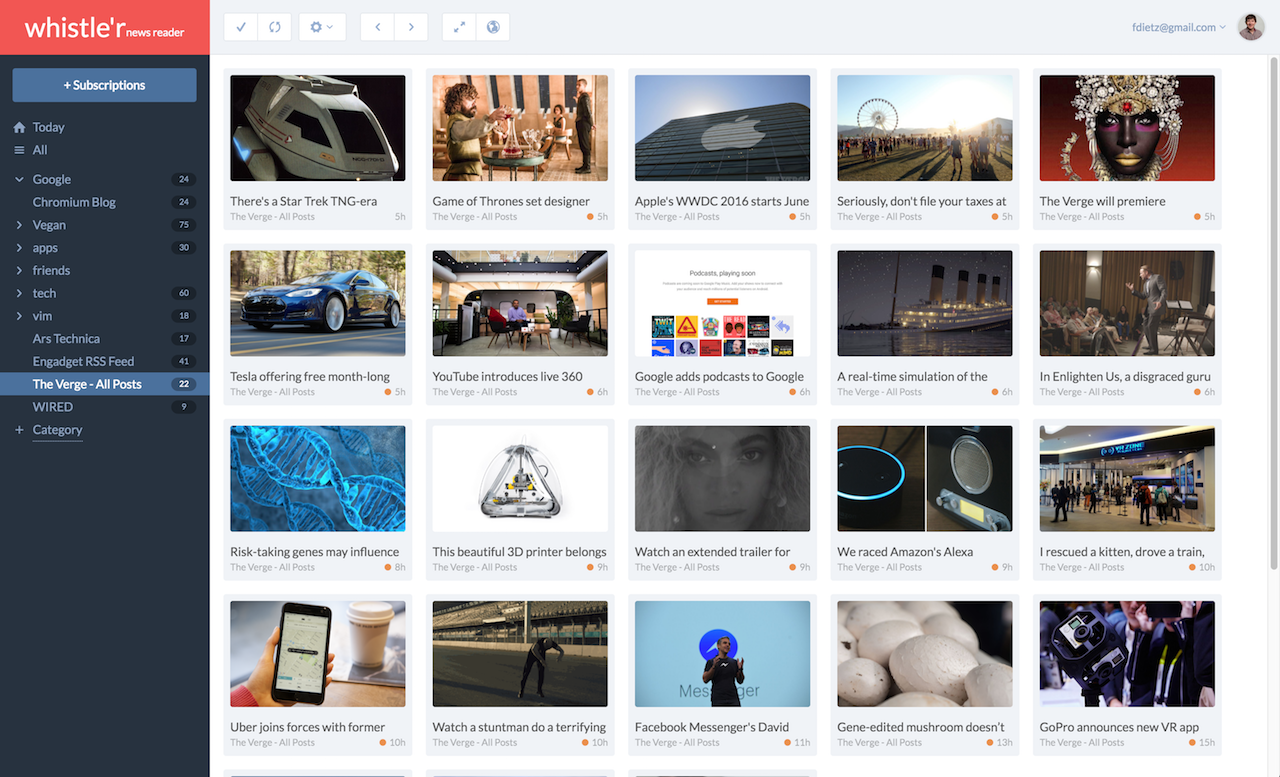The height and width of the screenshot is (777, 1280).
Task: Open 'Gene-edited mushroom doesn't' article
Action: point(920,727)
